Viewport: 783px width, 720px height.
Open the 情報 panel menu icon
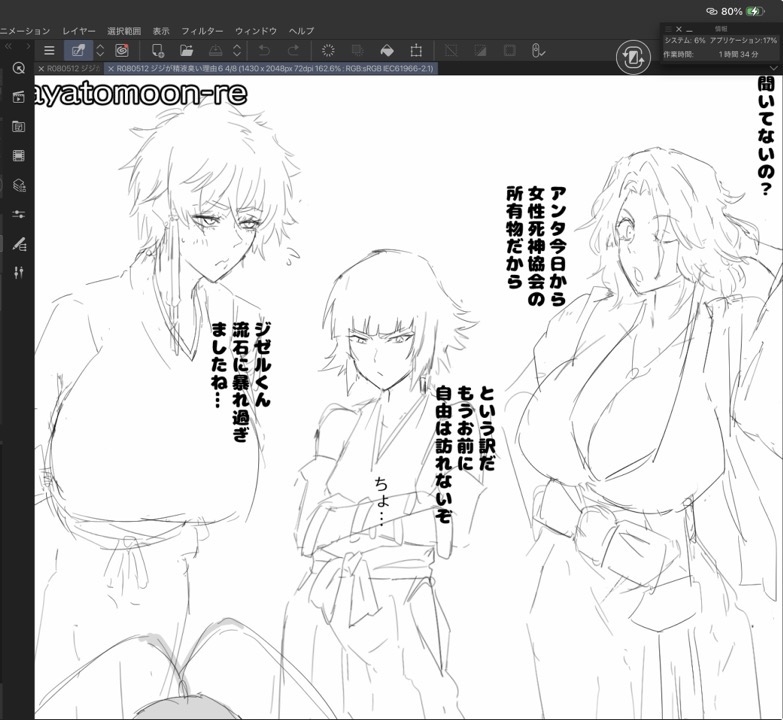coord(669,29)
